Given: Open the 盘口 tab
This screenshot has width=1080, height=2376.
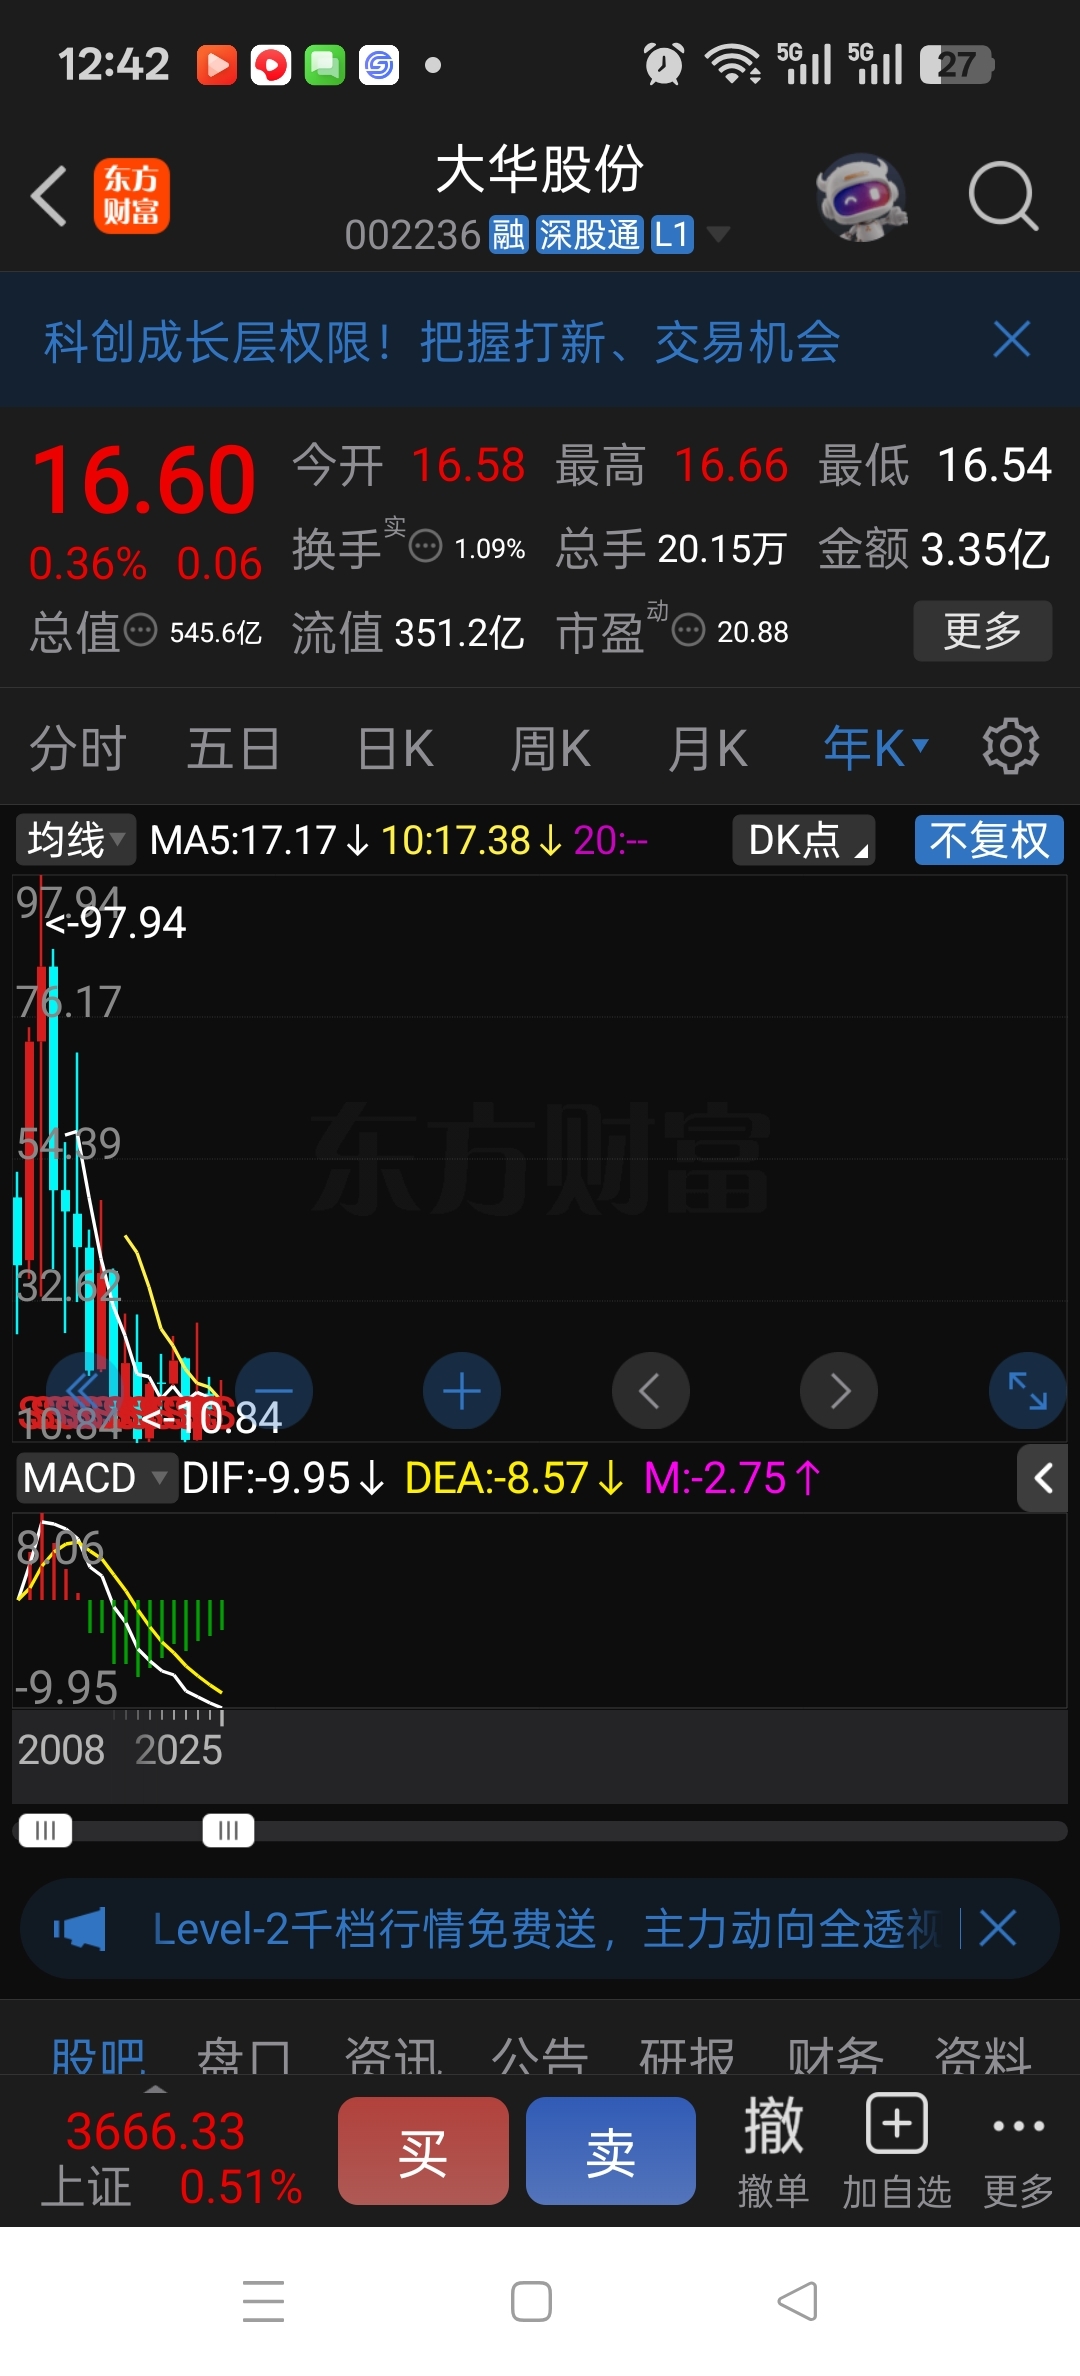Looking at the screenshot, I should tap(245, 2056).
